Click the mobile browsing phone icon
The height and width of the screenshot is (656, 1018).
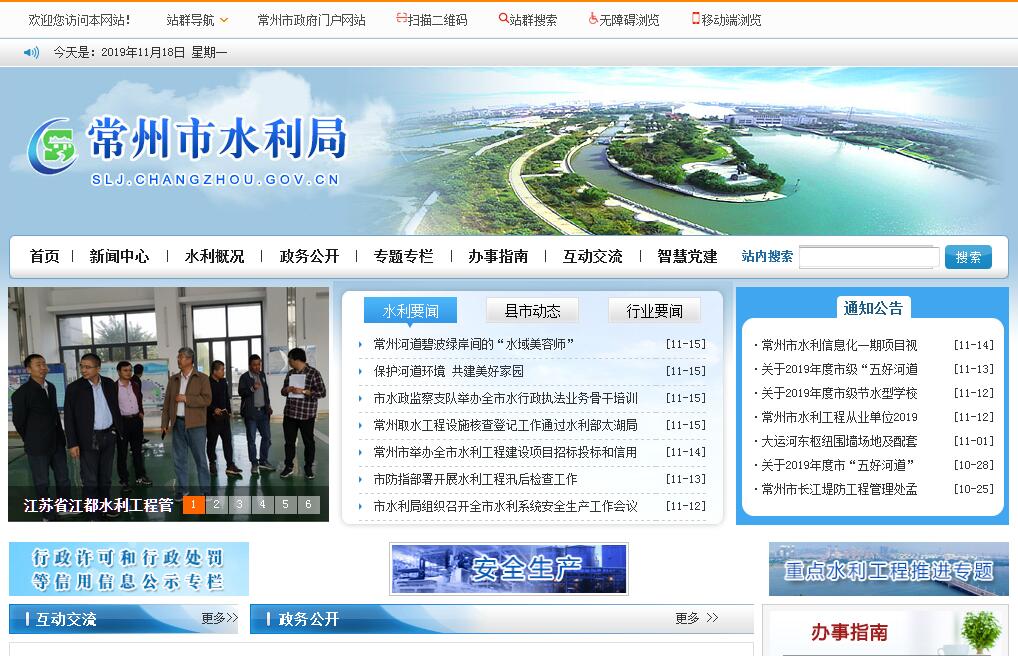[695, 19]
